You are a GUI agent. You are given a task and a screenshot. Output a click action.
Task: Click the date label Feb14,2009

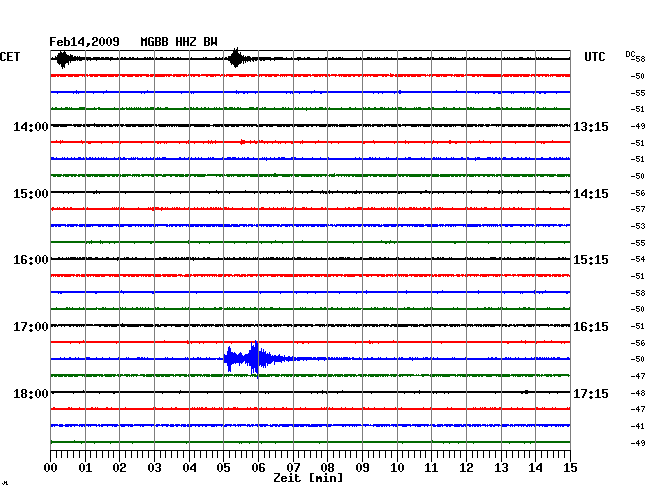(84, 42)
